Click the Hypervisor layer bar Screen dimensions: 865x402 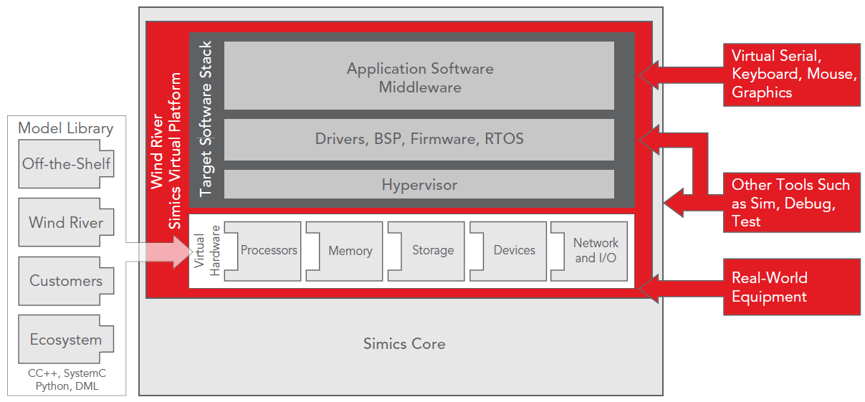pyautogui.click(x=419, y=185)
